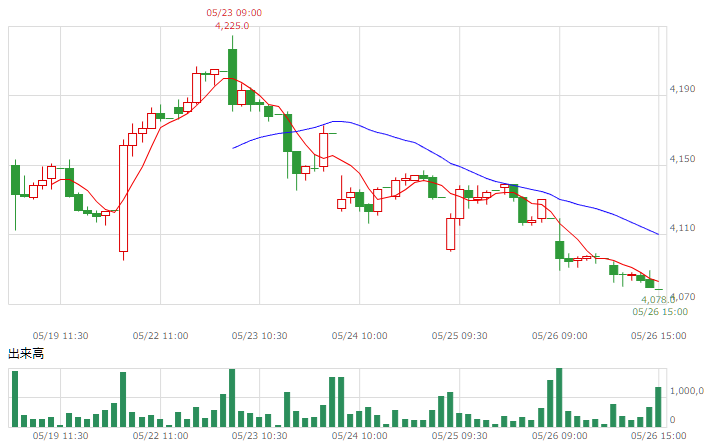Click 05/24 10:00 under the volume chart
The height and width of the screenshot is (445, 704).
[359, 436]
